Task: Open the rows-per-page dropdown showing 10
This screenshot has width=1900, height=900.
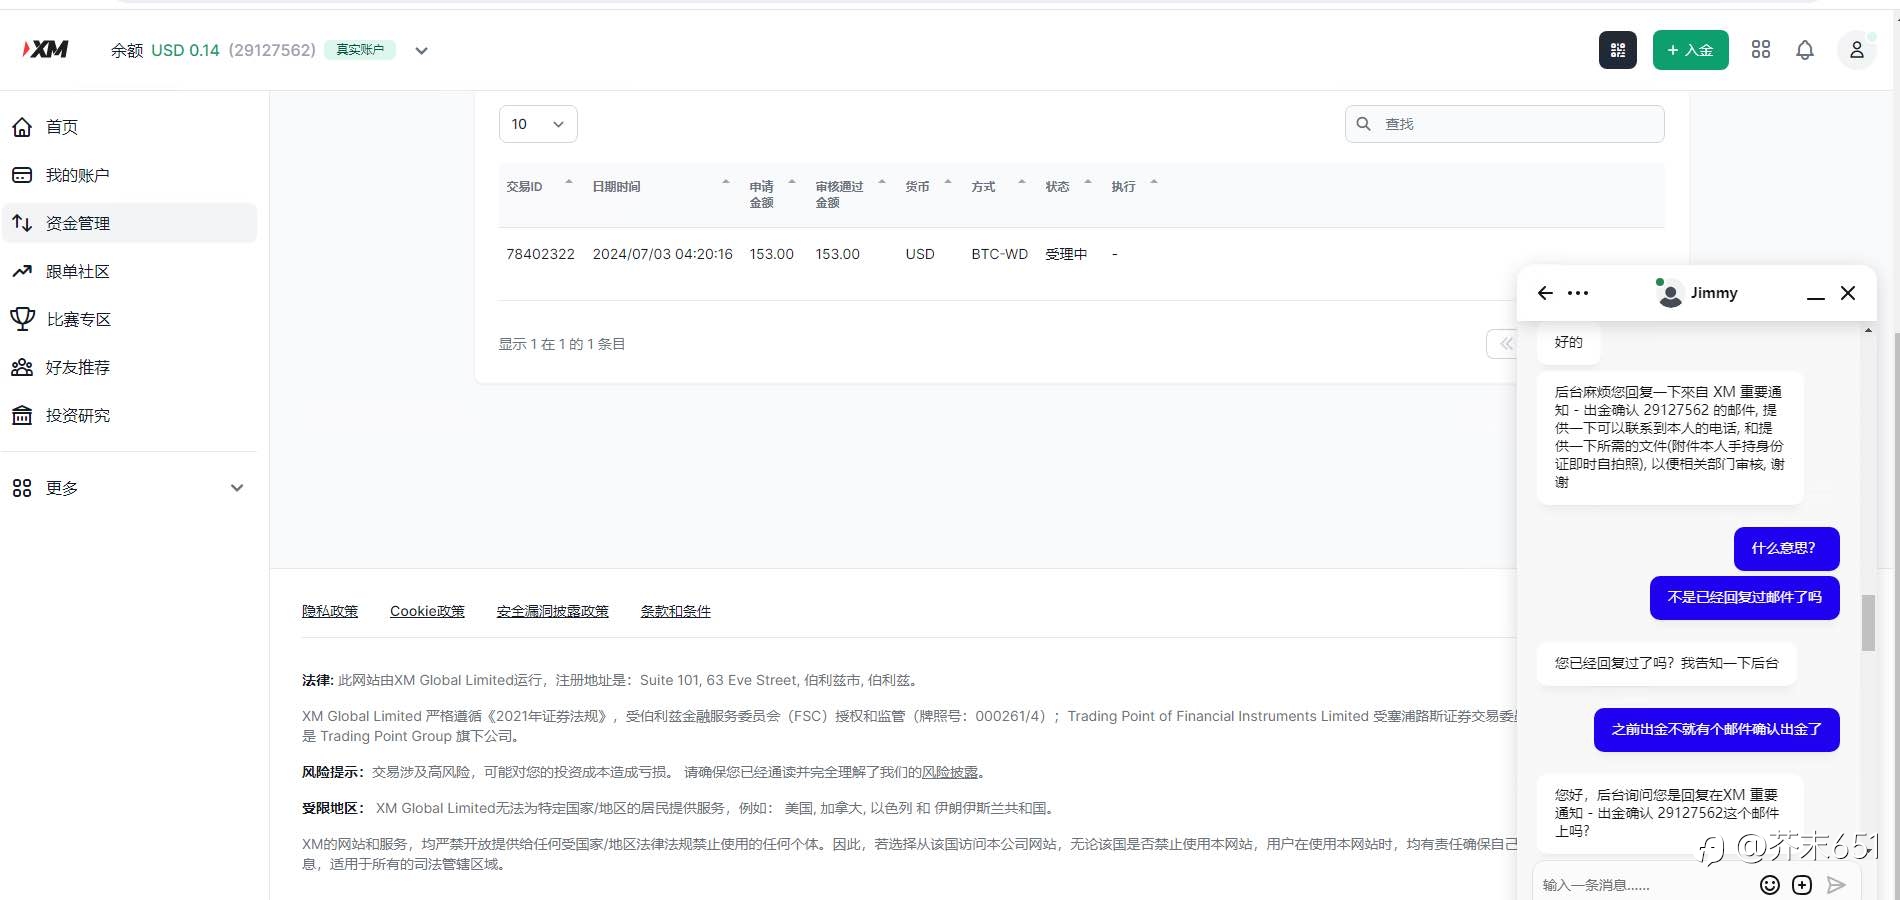Action: (538, 124)
